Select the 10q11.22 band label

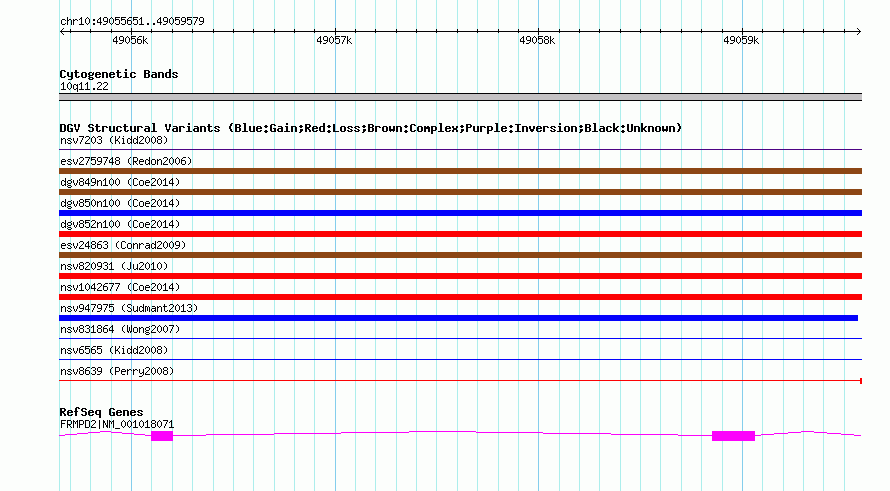(84, 86)
